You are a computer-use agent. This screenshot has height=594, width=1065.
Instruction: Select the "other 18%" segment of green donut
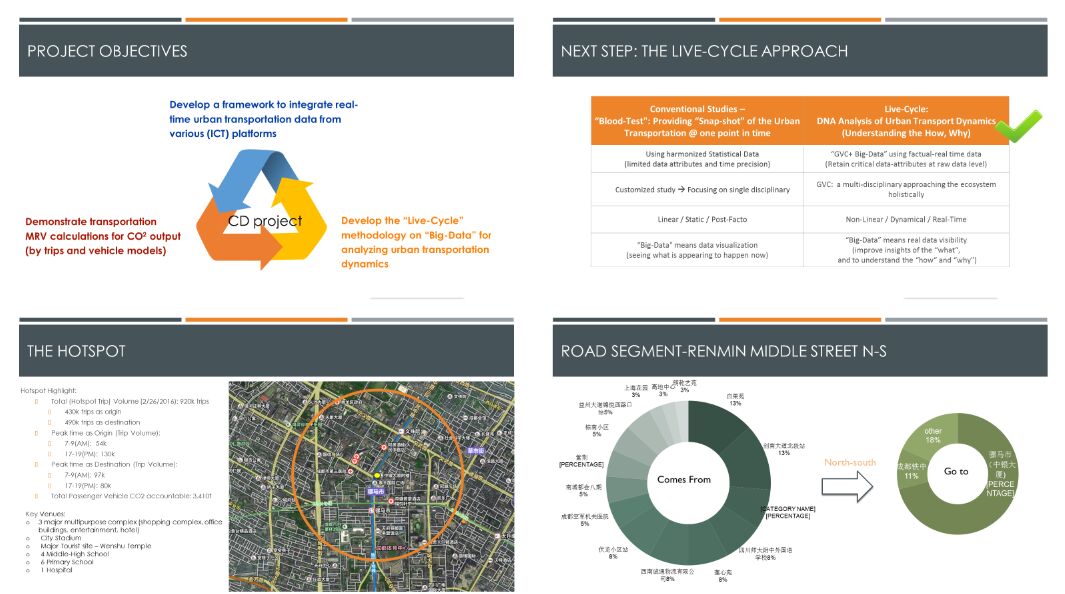tap(931, 436)
